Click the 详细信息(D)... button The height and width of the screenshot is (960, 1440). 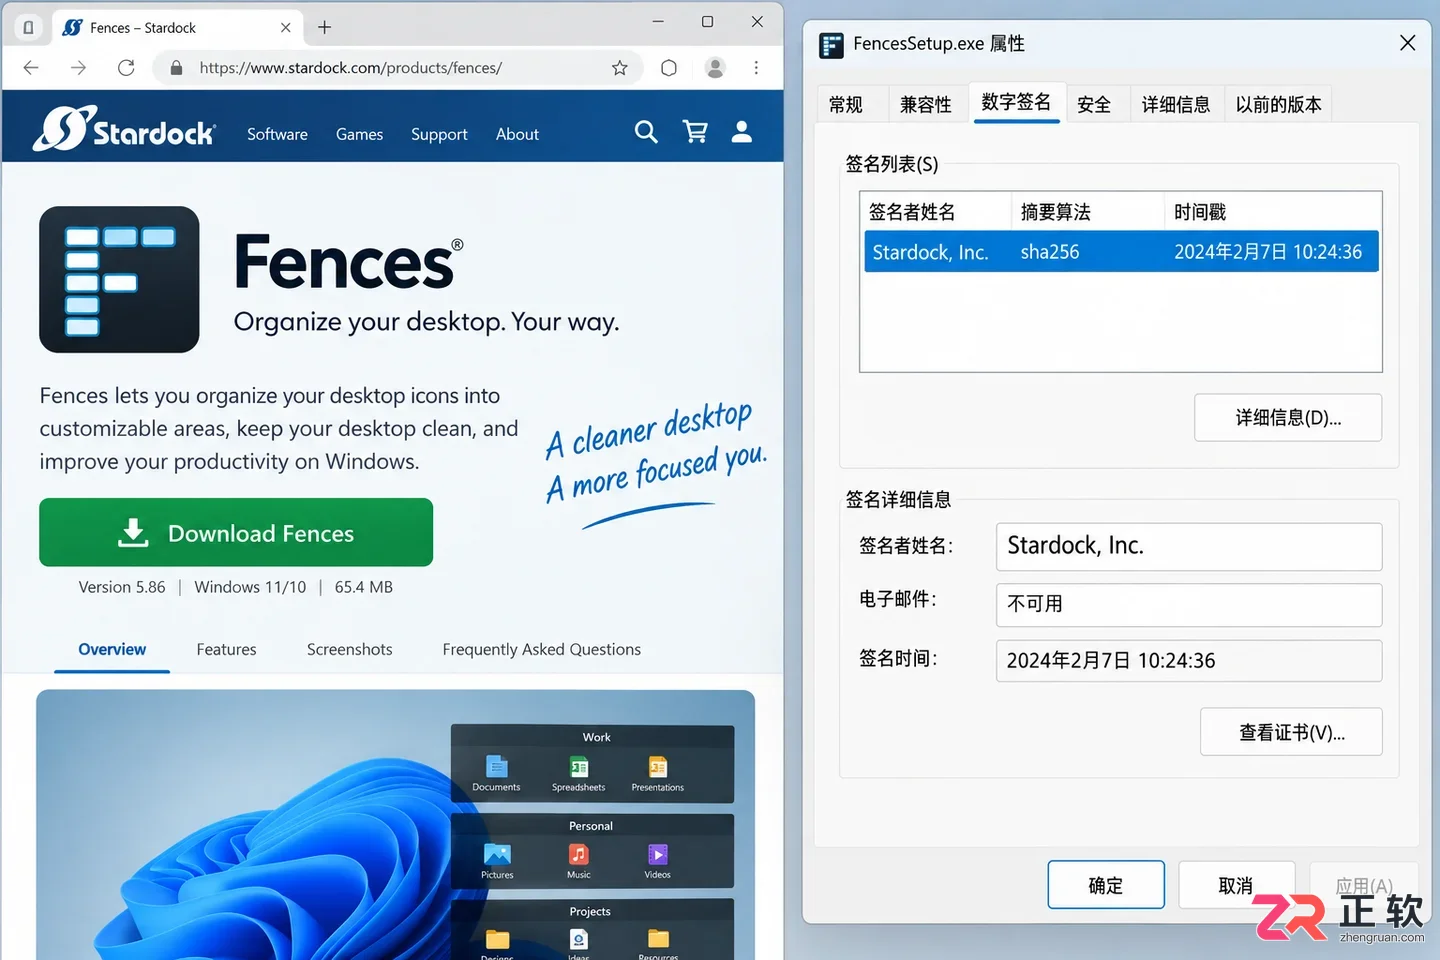1288,418
